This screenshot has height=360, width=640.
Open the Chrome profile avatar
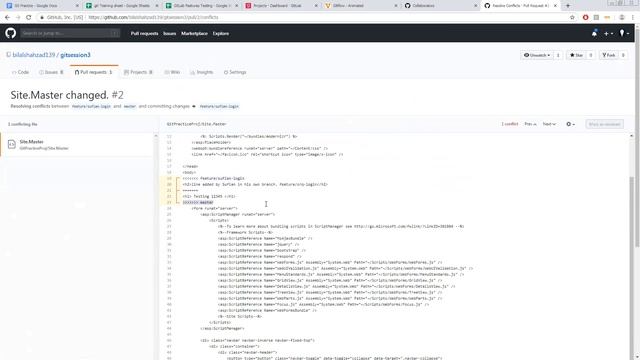coord(622,17)
